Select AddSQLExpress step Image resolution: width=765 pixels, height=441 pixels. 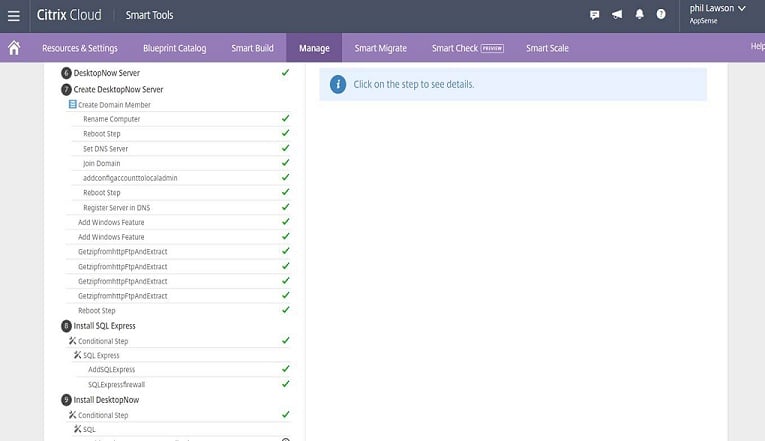(x=111, y=370)
